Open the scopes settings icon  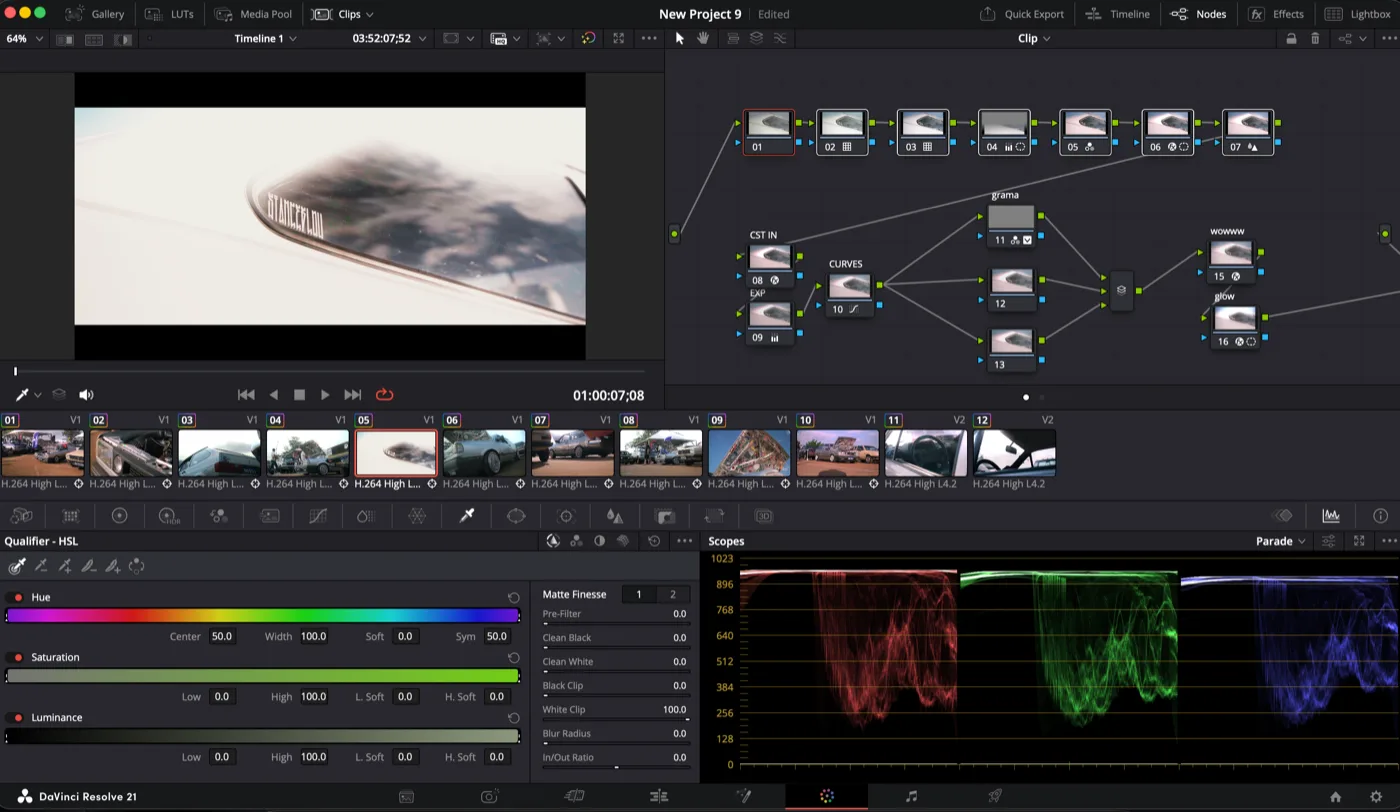1328,541
